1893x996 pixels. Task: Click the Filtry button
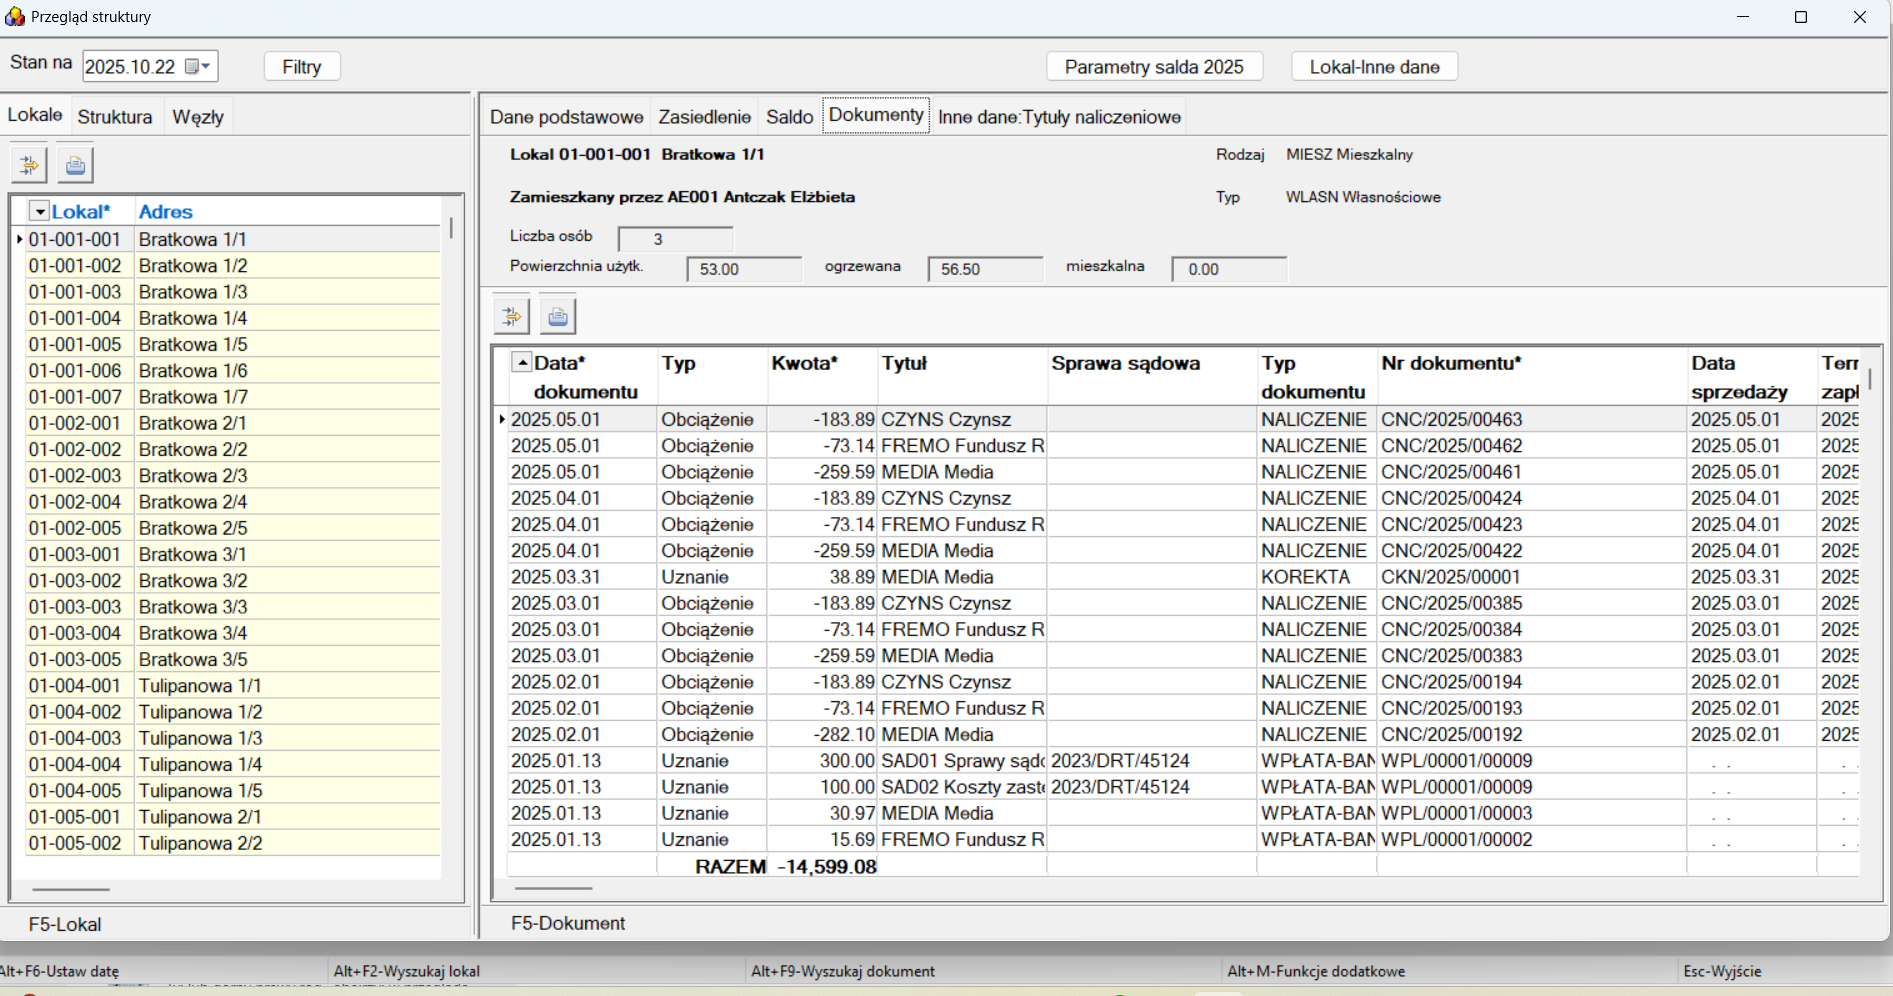pos(302,67)
